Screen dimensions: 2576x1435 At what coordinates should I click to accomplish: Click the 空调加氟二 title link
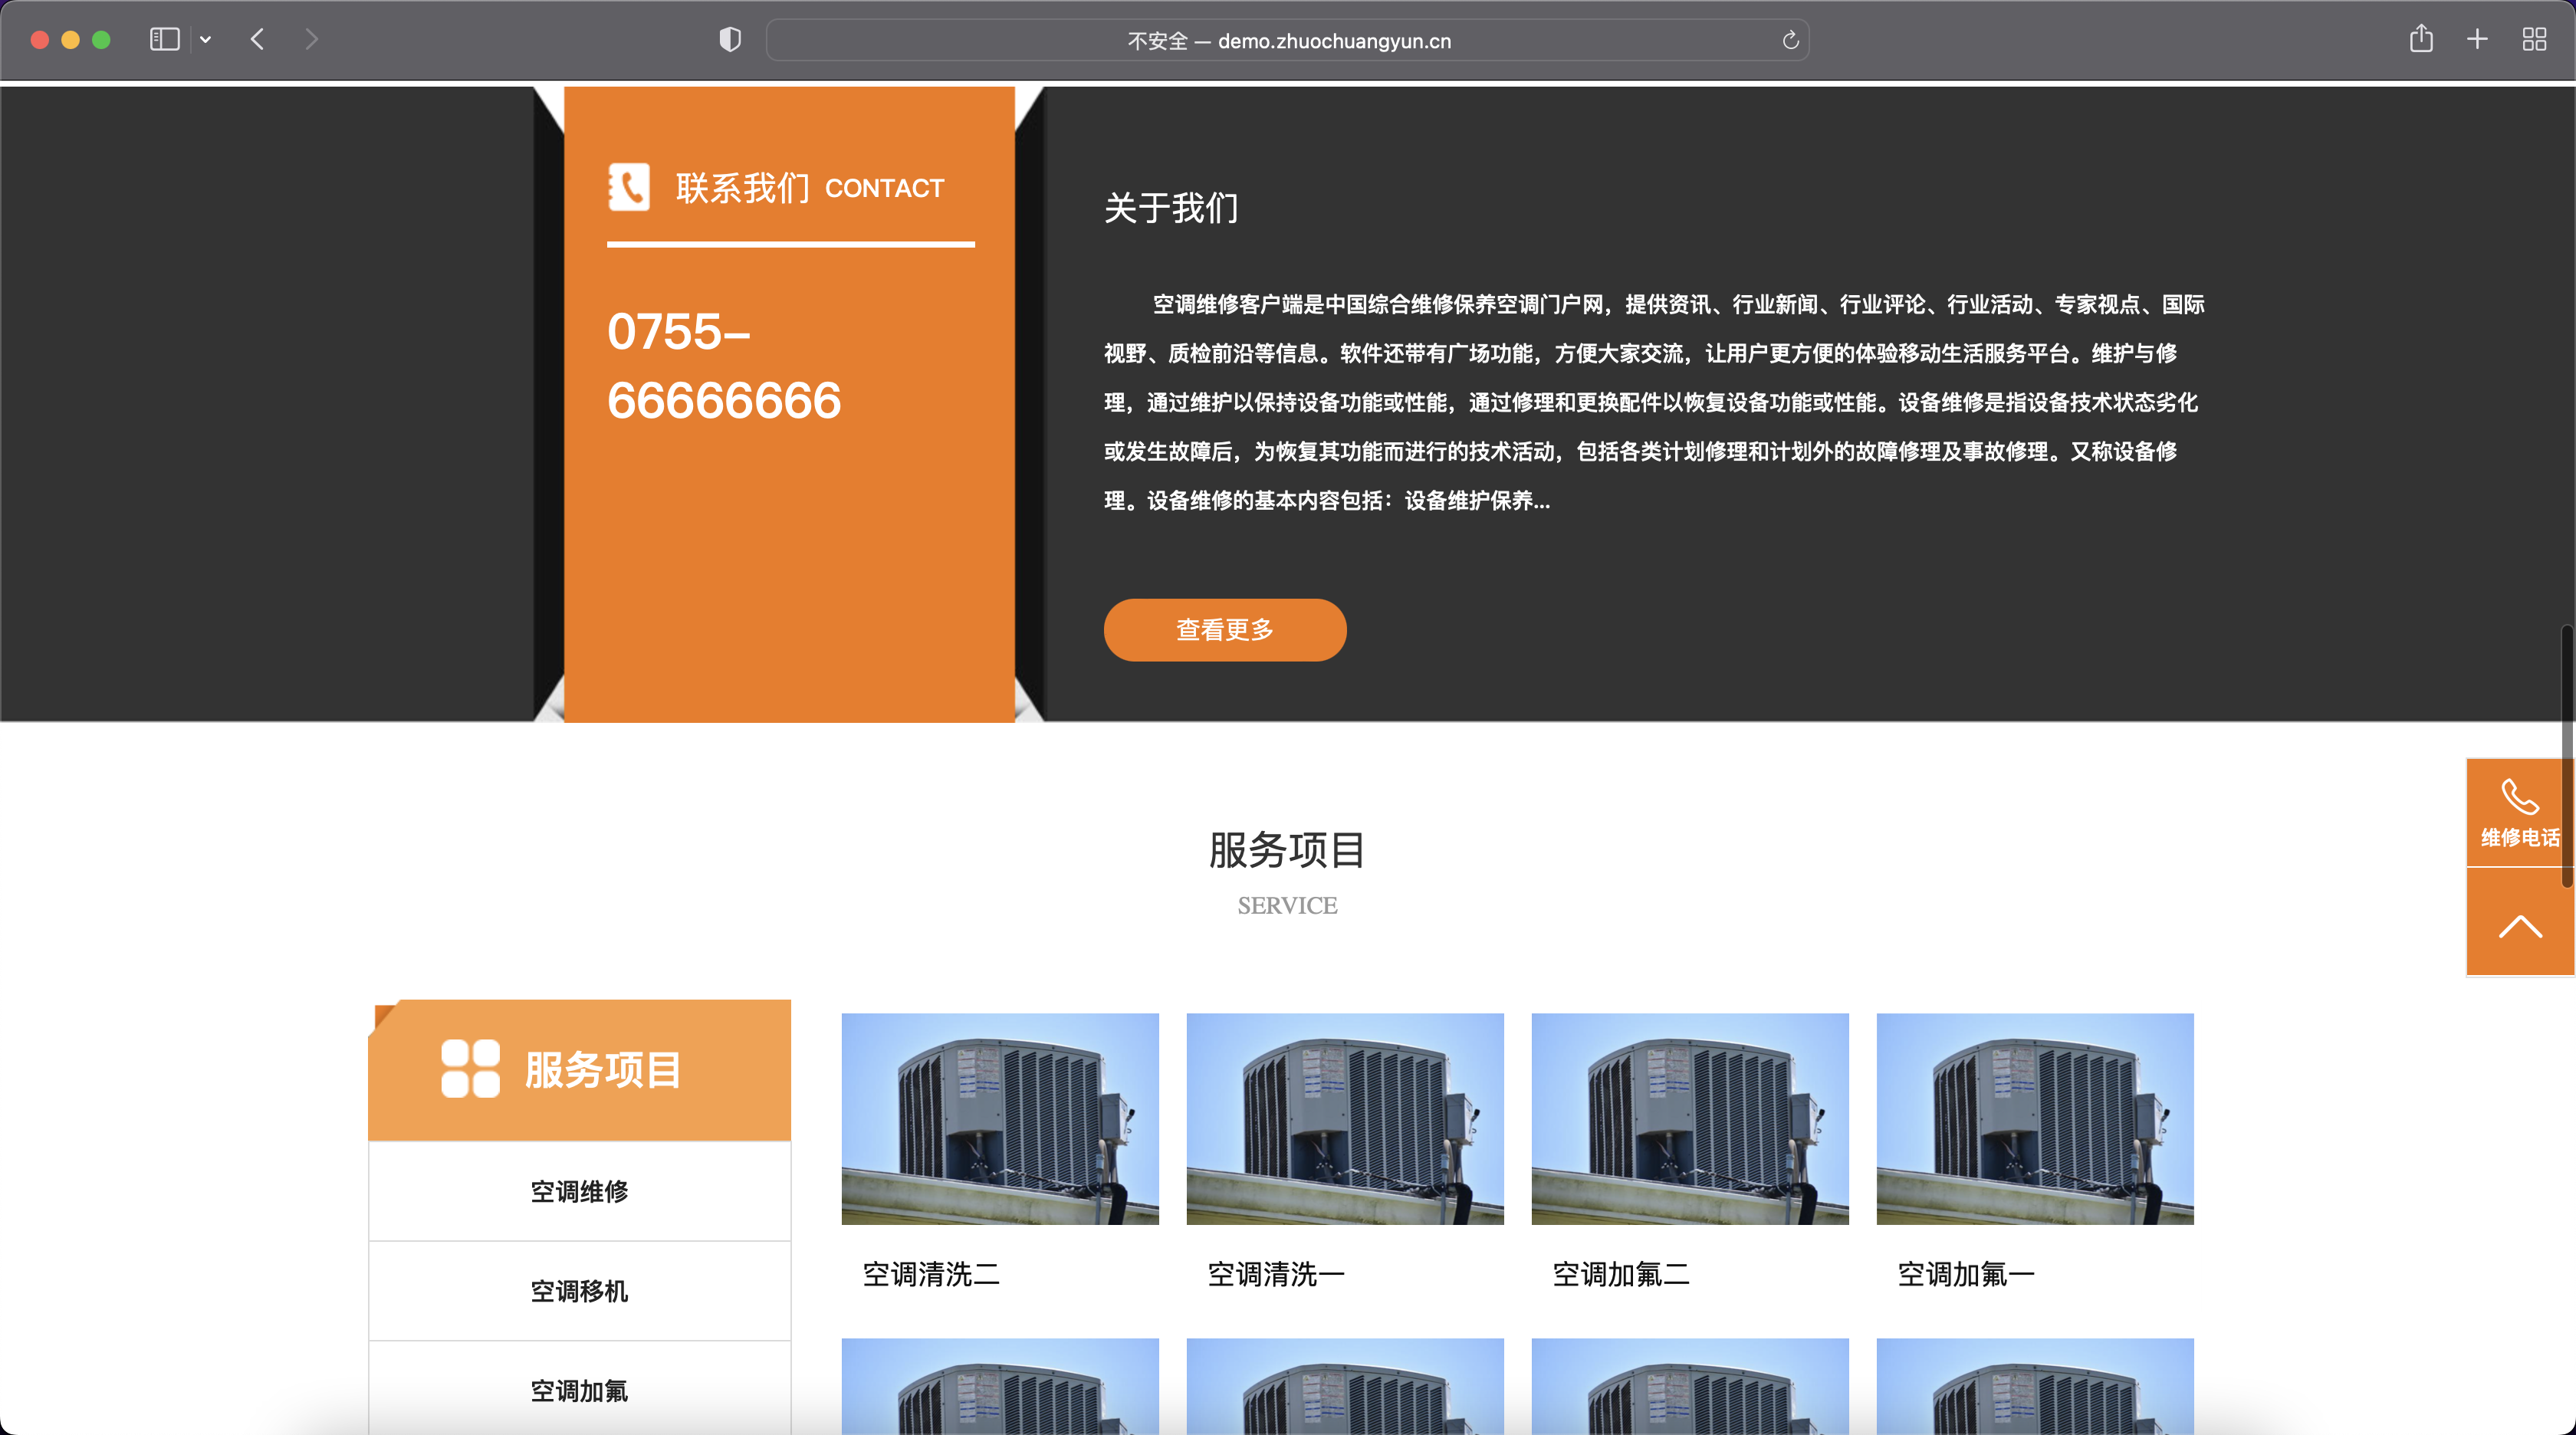point(1621,1274)
